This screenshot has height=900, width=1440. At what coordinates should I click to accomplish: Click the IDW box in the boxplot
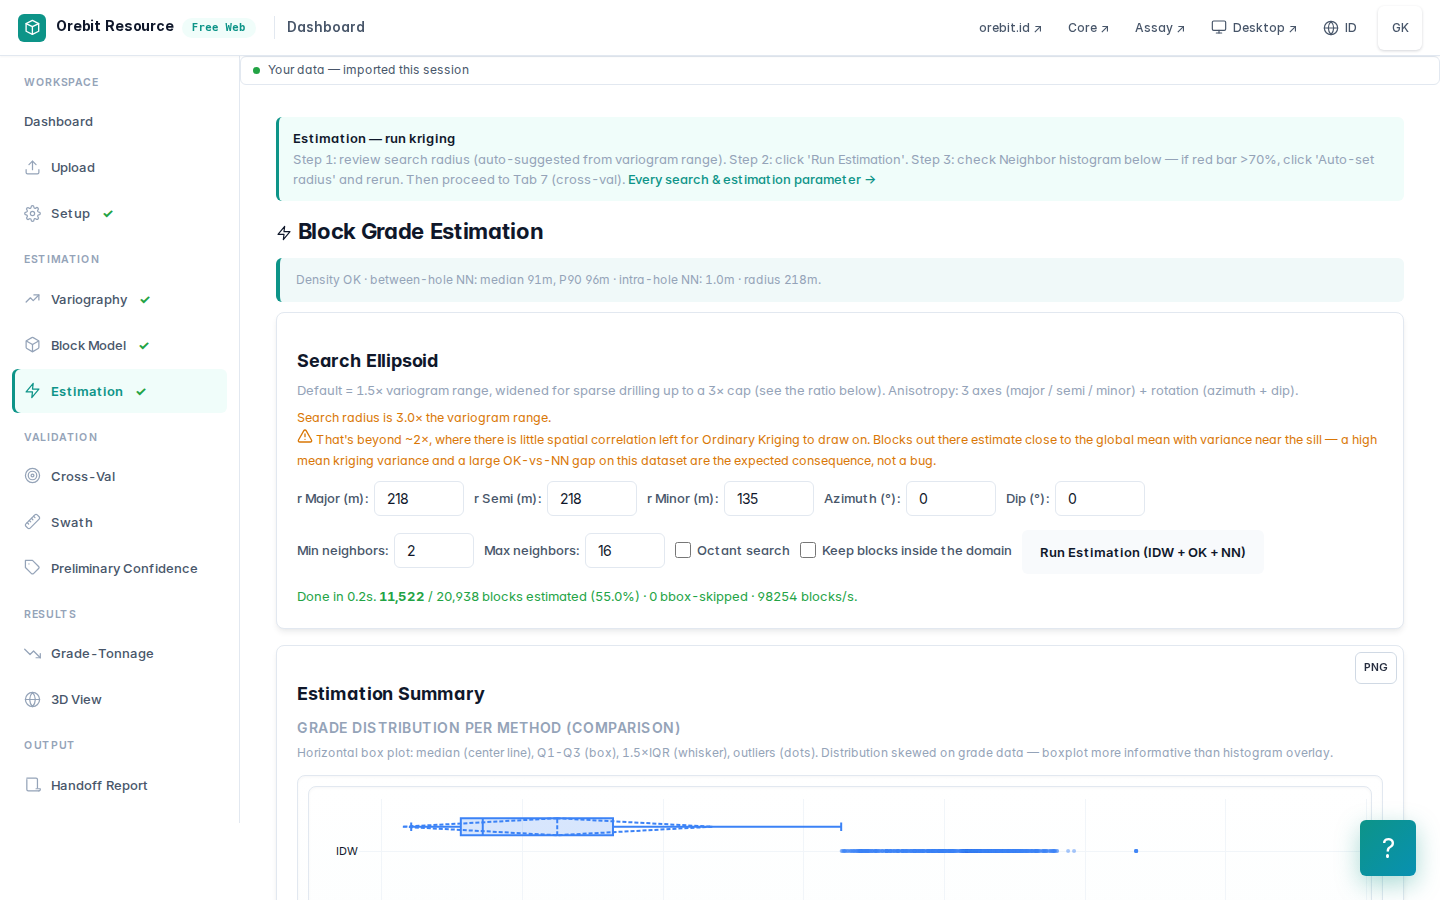pos(537,826)
